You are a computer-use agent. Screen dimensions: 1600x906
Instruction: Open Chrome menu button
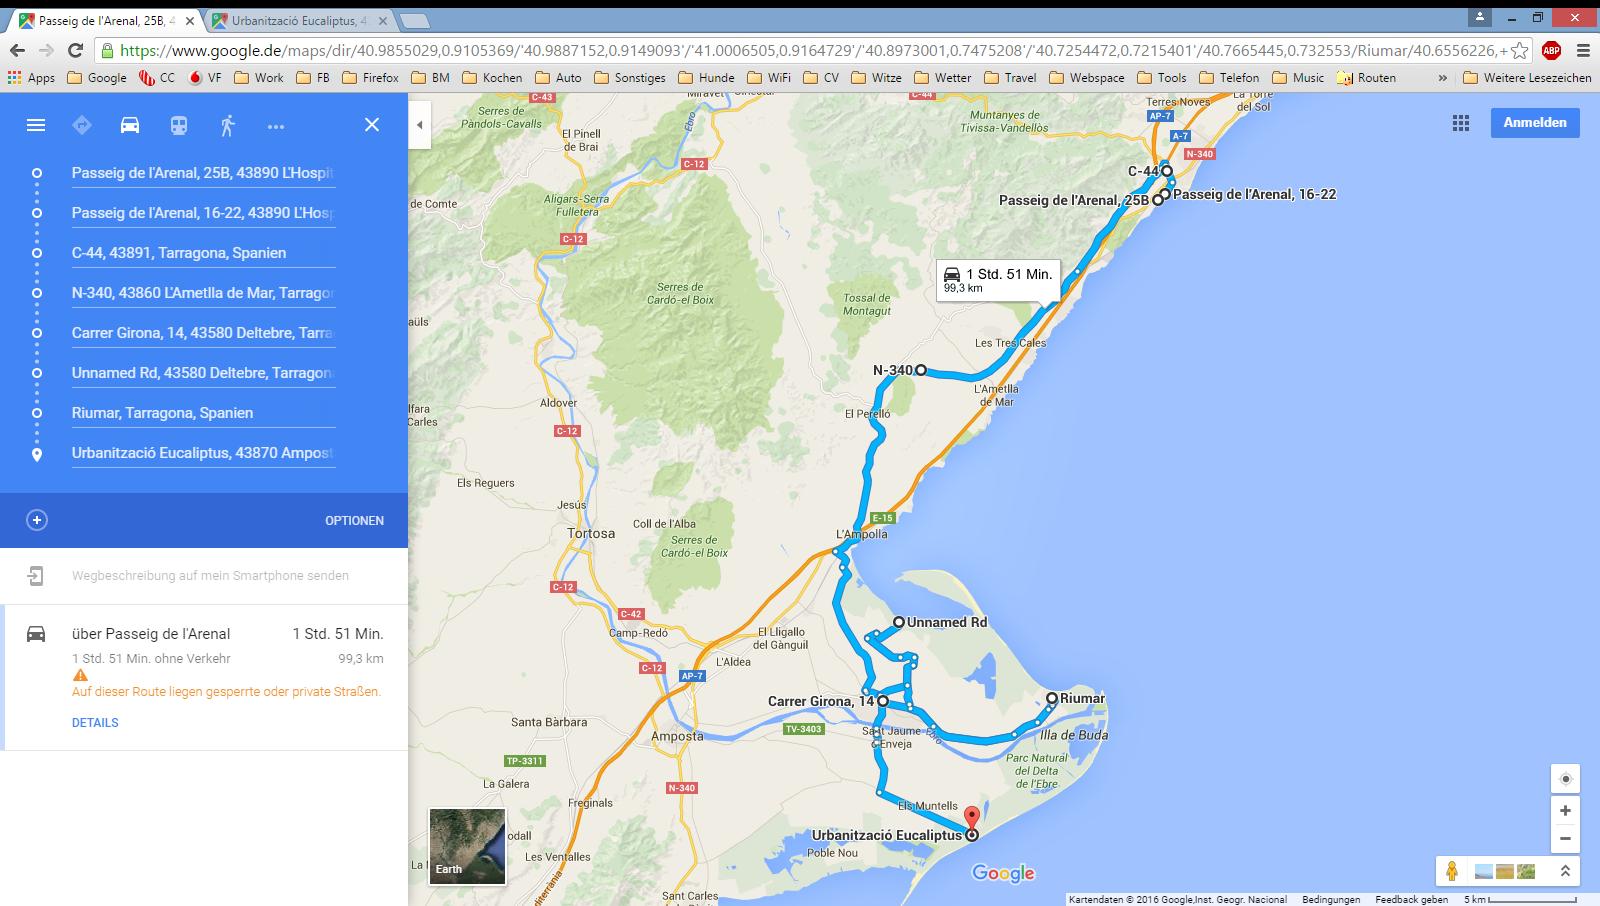click(x=1583, y=50)
